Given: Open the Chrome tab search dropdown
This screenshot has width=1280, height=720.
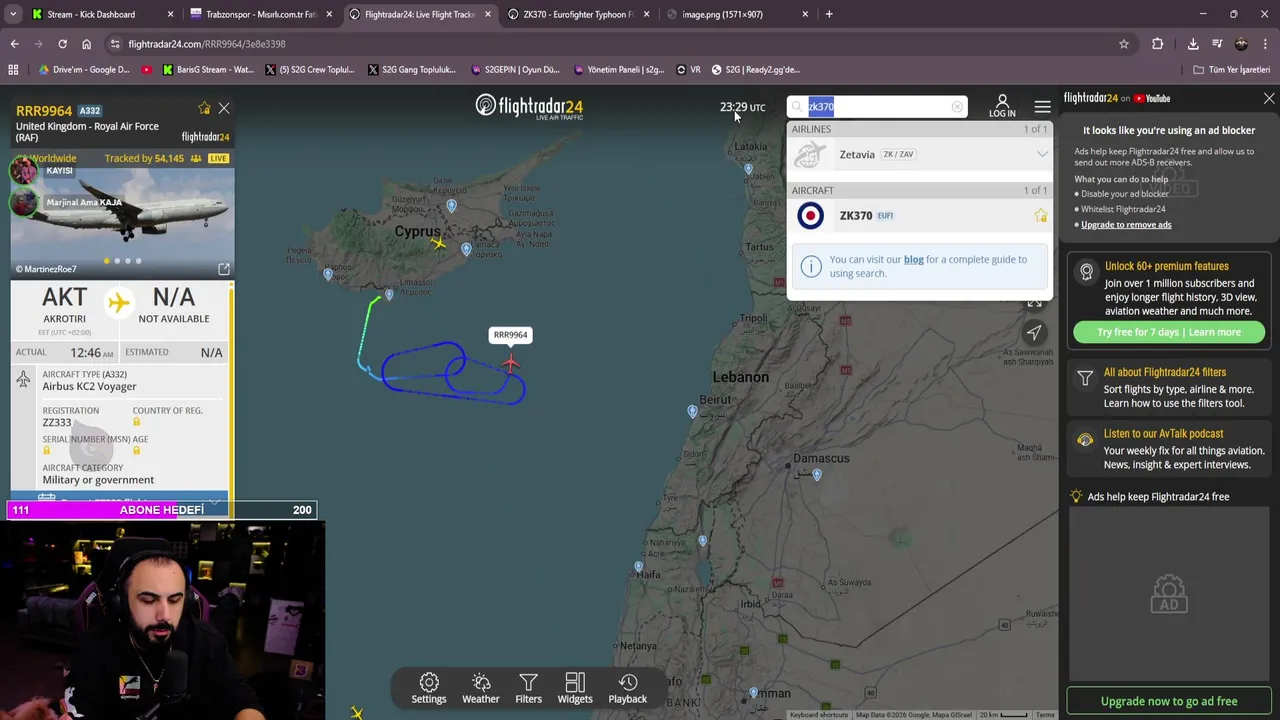Looking at the screenshot, I should [13, 14].
